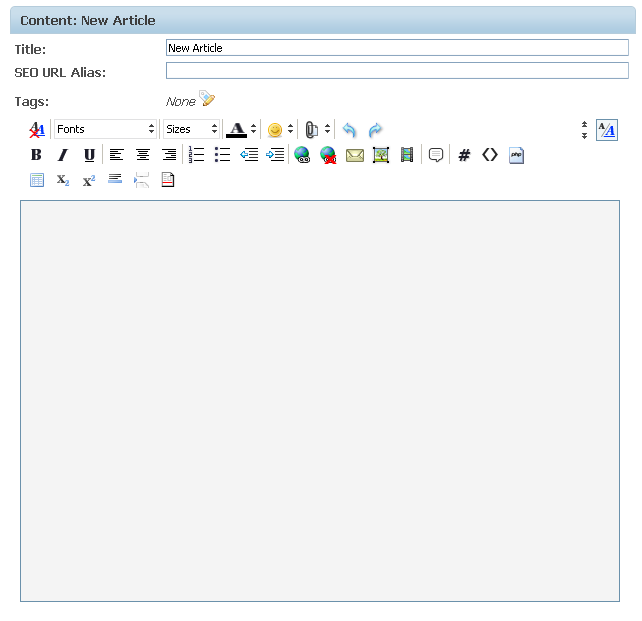Wrap selection in quote bubble tag

coord(436,155)
